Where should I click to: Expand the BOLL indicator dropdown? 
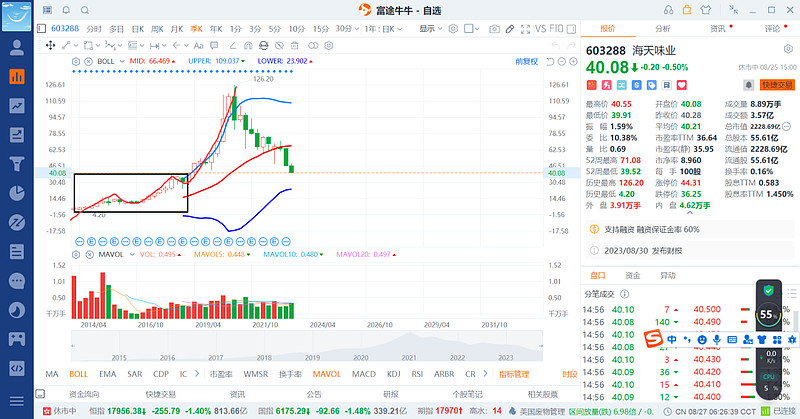(122, 61)
